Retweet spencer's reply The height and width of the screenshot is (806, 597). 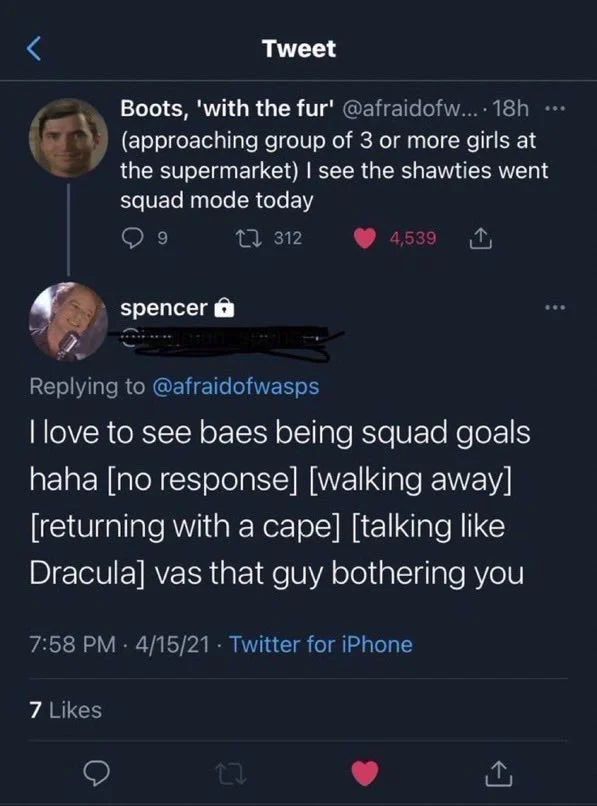(230, 773)
